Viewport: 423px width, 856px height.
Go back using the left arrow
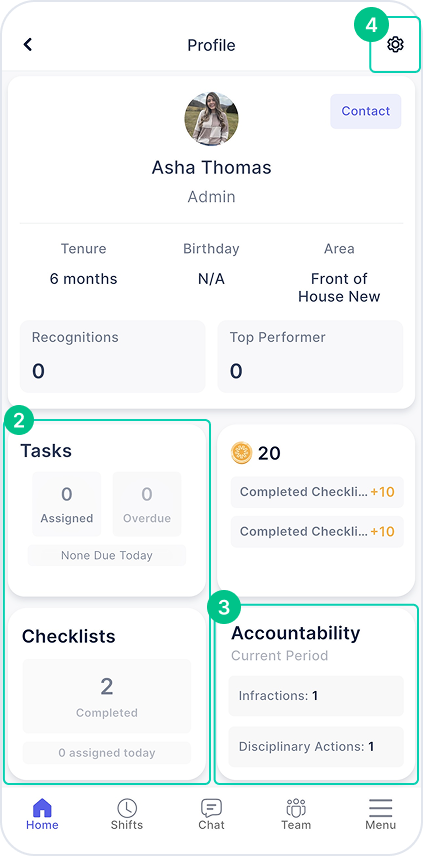28,44
